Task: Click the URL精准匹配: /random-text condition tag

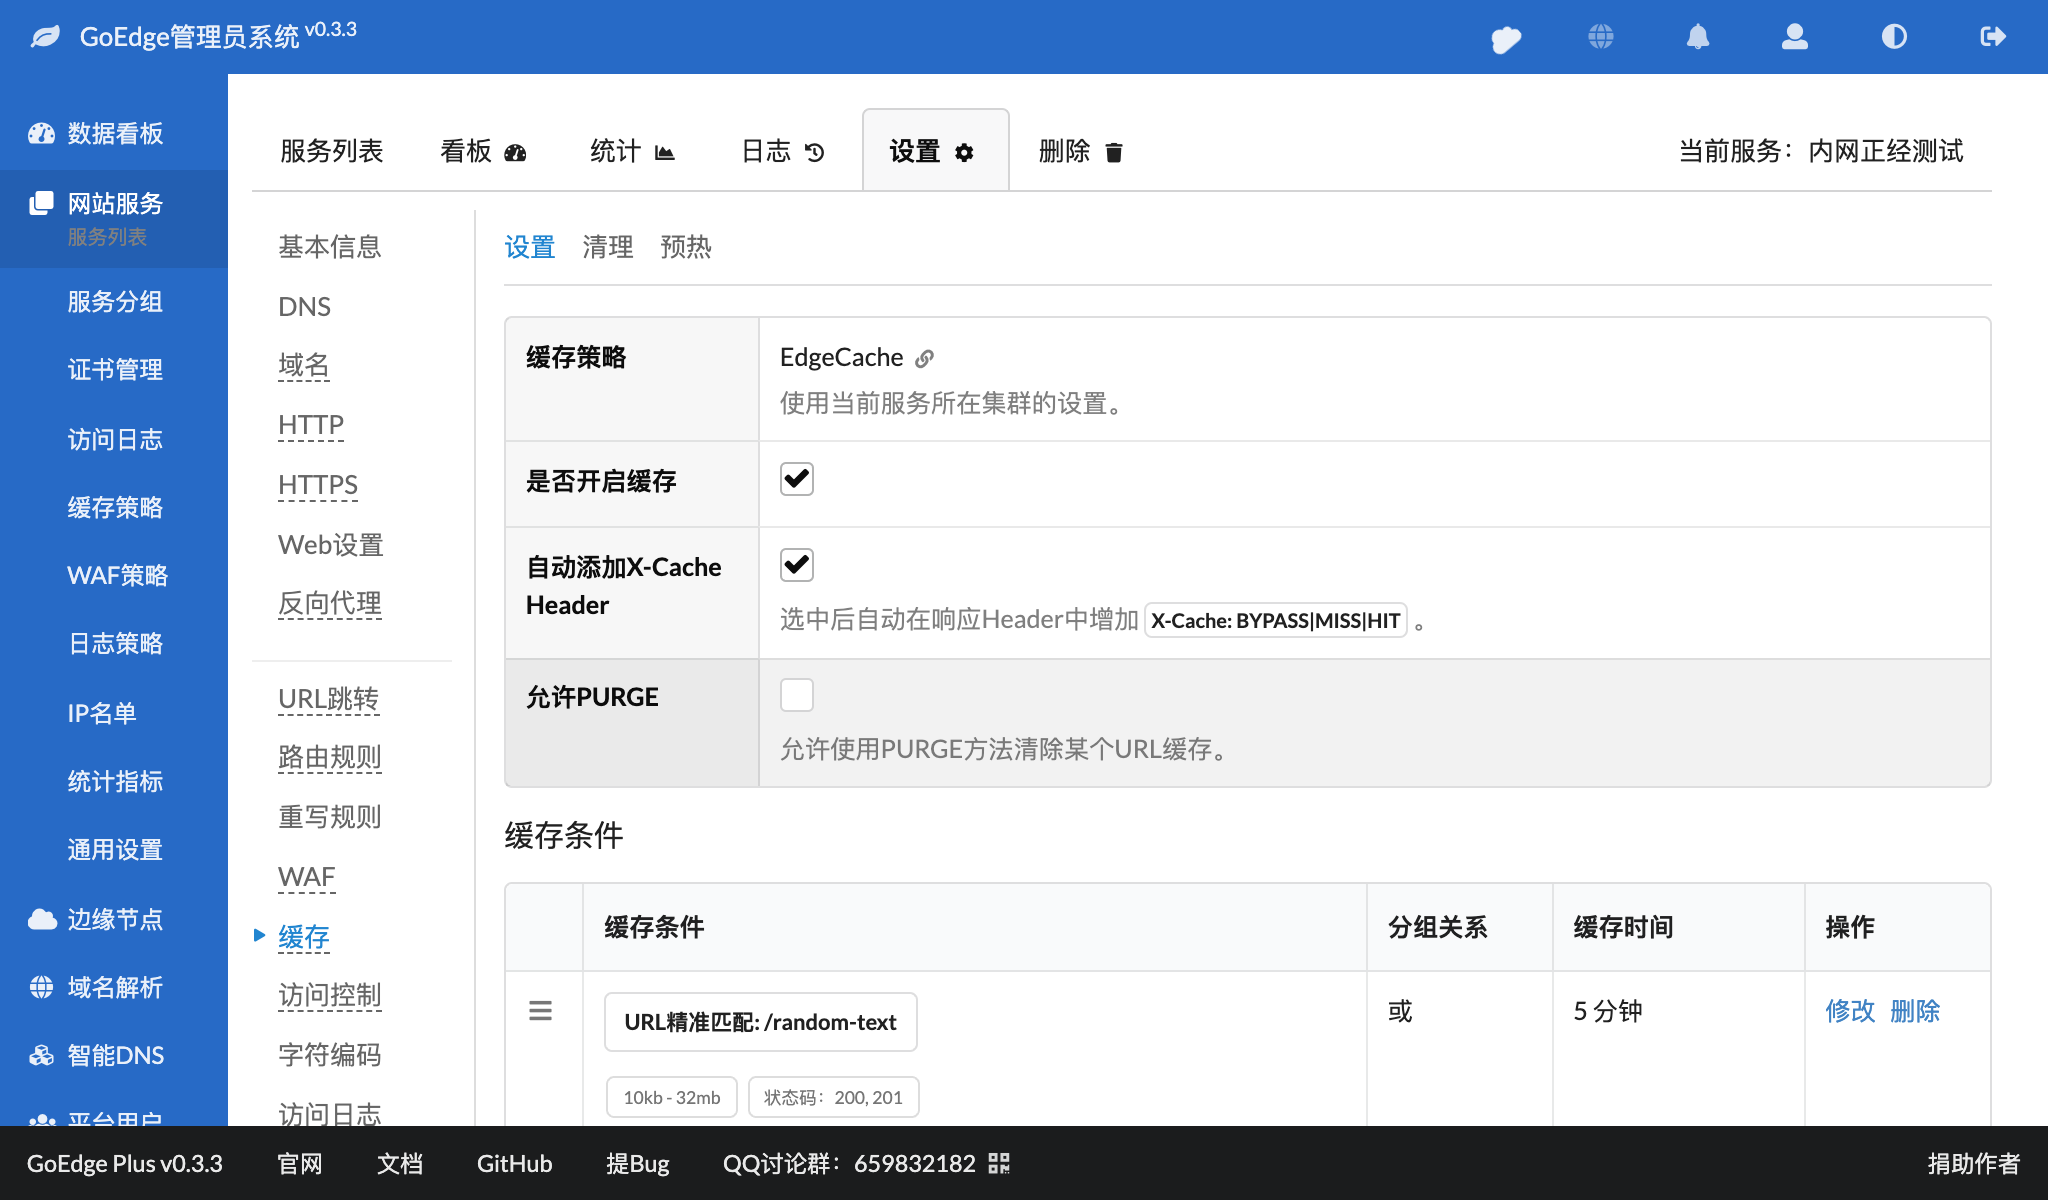Action: [761, 1022]
